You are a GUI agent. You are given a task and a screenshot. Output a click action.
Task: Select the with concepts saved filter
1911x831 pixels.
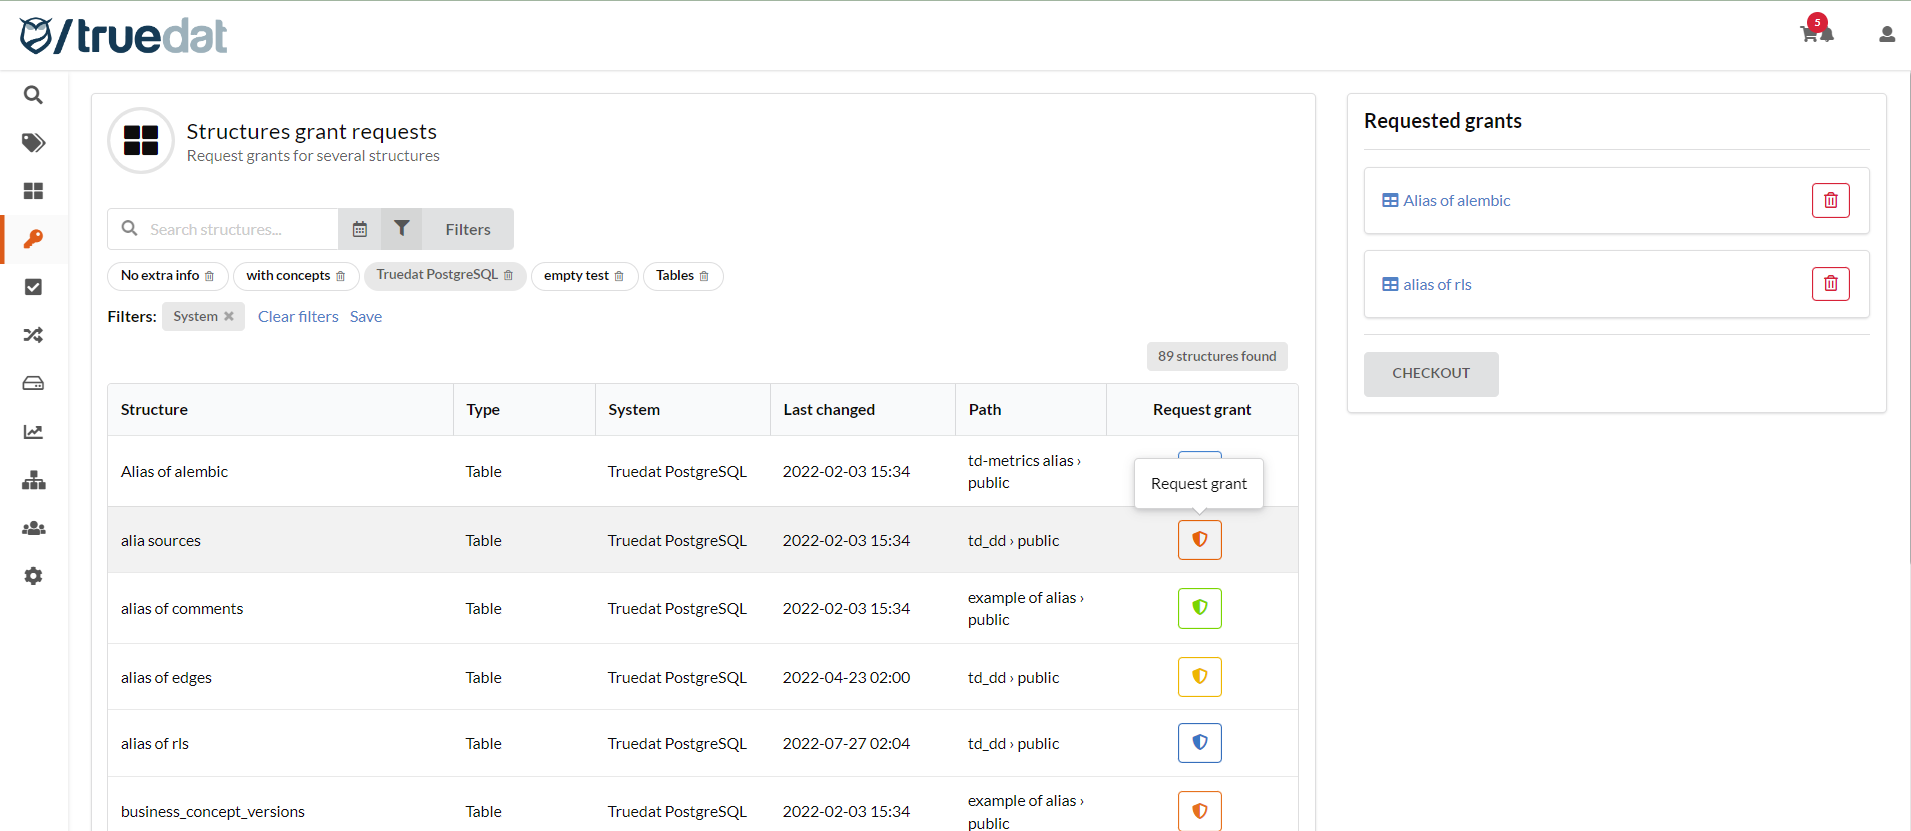click(x=287, y=276)
